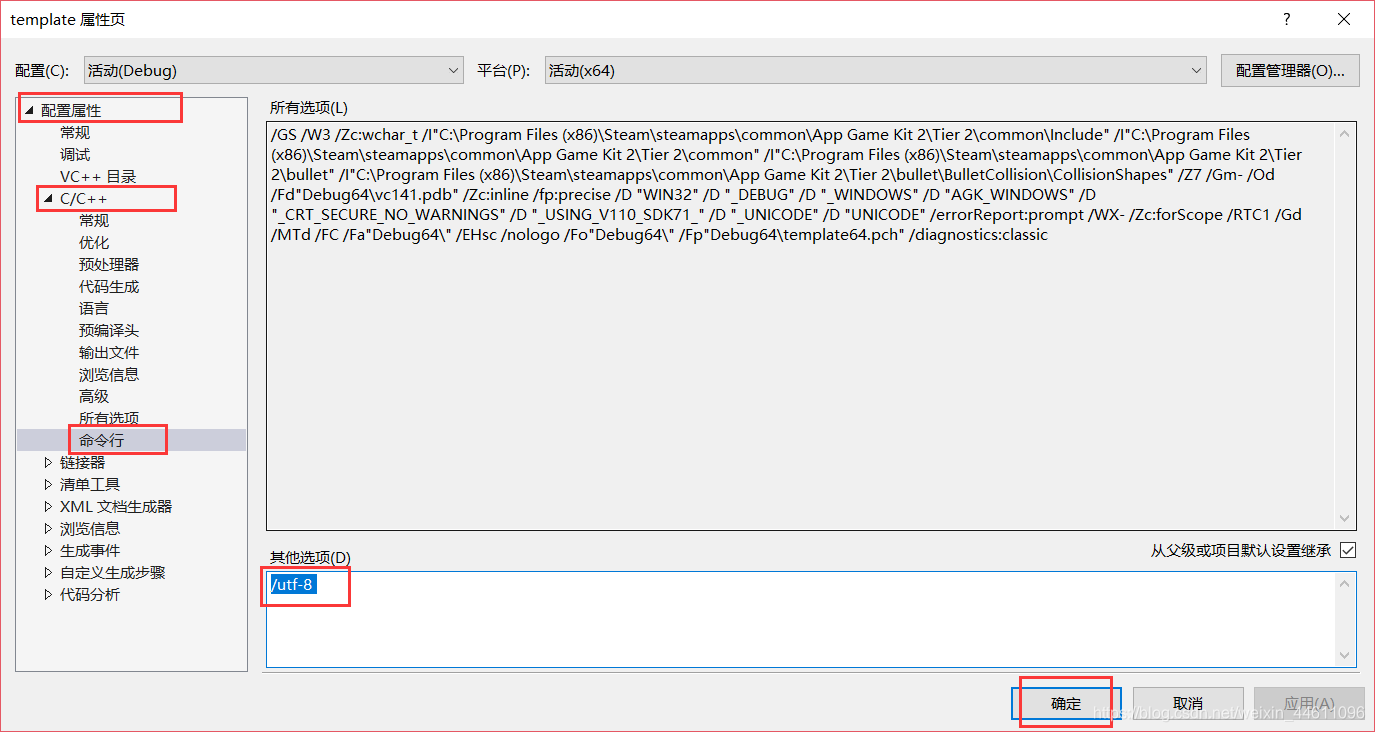Expand the 链接器 node arrow
Image resolution: width=1375 pixels, height=732 pixels.
pyautogui.click(x=48, y=463)
